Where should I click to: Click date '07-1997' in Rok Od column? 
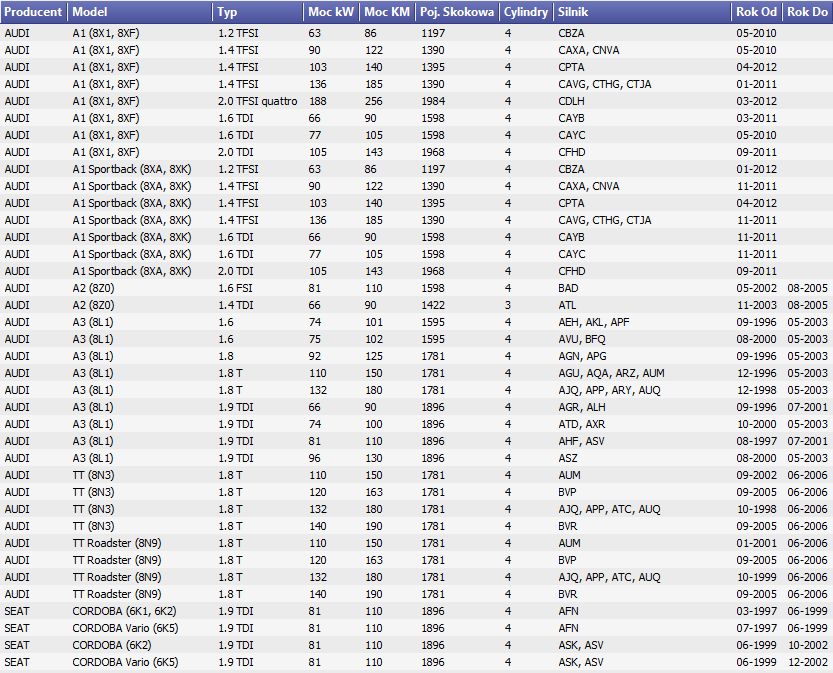coord(756,628)
